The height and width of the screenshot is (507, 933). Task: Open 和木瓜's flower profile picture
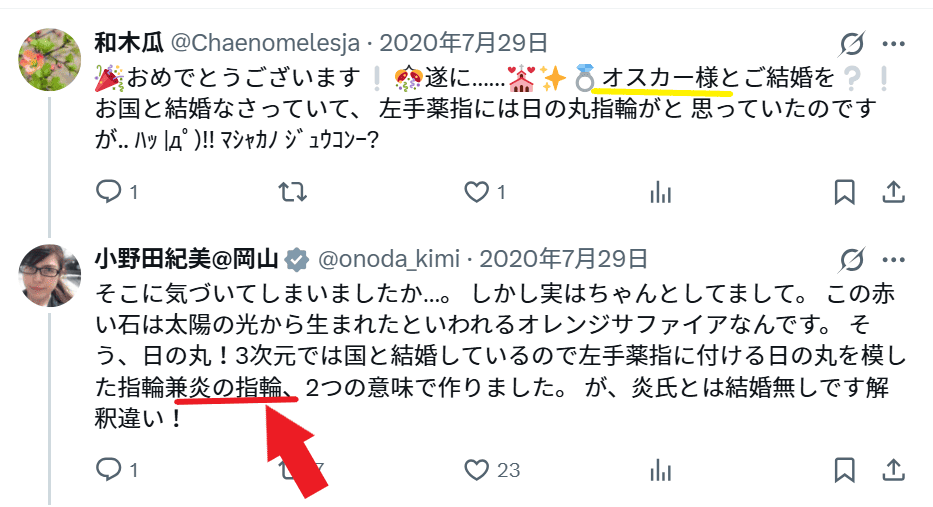[x=49, y=59]
